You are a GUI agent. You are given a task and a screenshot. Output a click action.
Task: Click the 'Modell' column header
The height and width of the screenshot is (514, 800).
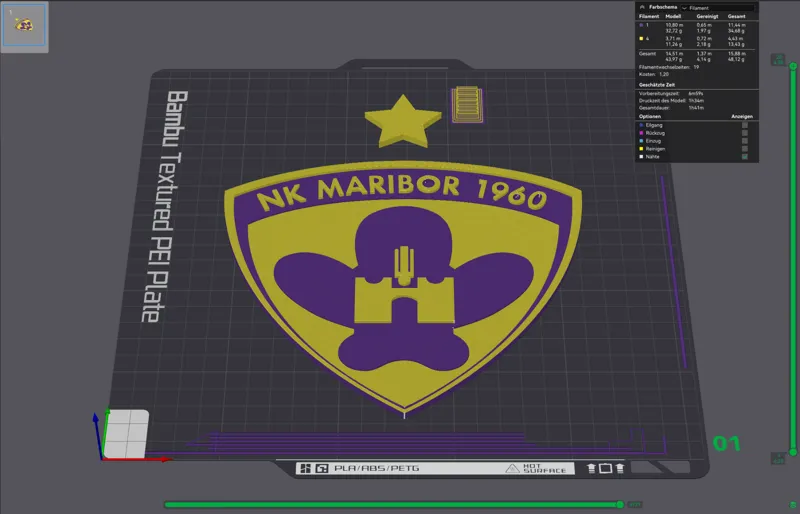[x=673, y=16]
